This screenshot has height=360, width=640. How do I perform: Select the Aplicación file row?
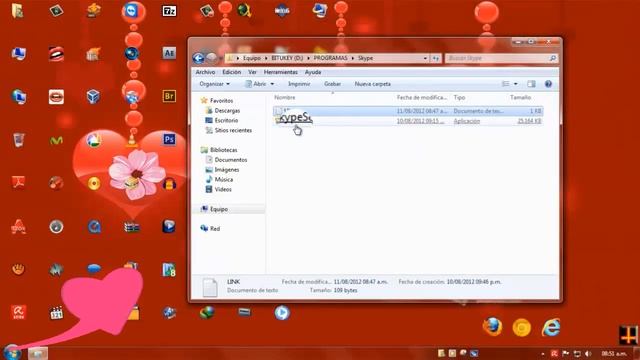pos(408,121)
